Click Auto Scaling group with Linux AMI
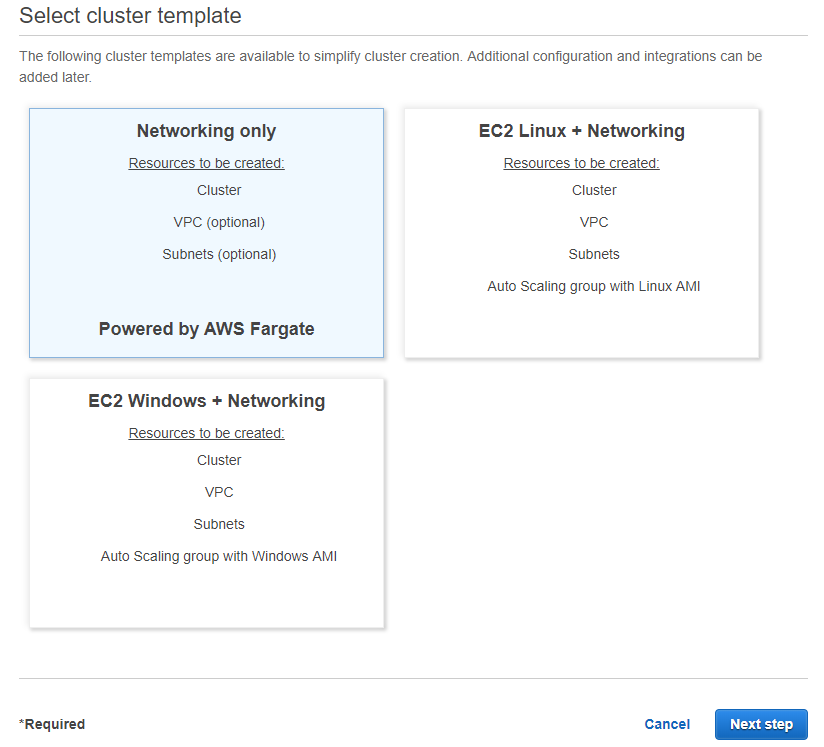The height and width of the screenshot is (747, 824). pyautogui.click(x=594, y=286)
